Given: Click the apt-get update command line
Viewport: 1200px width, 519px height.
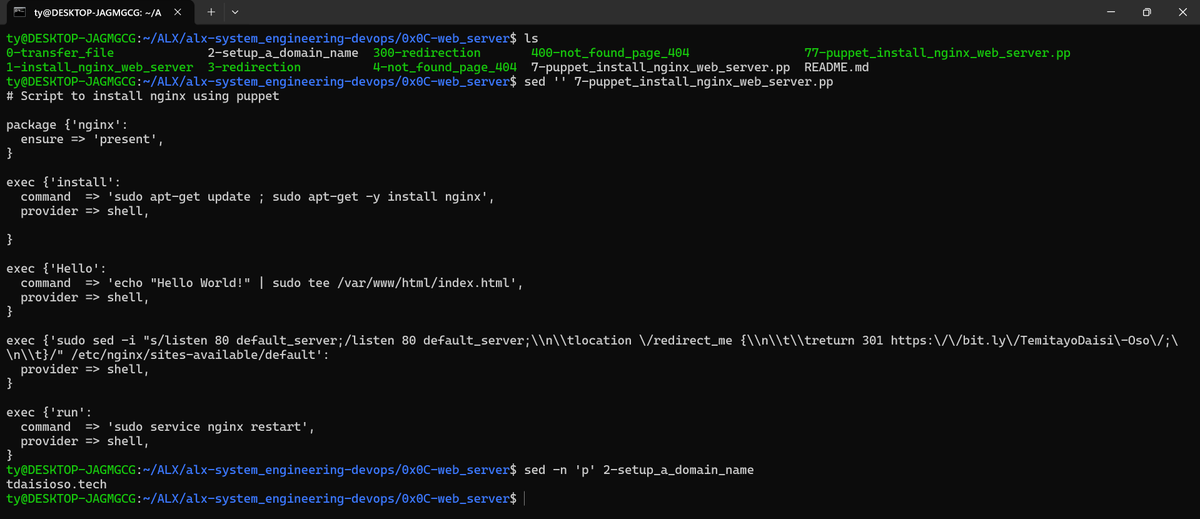Looking at the screenshot, I should [258, 197].
